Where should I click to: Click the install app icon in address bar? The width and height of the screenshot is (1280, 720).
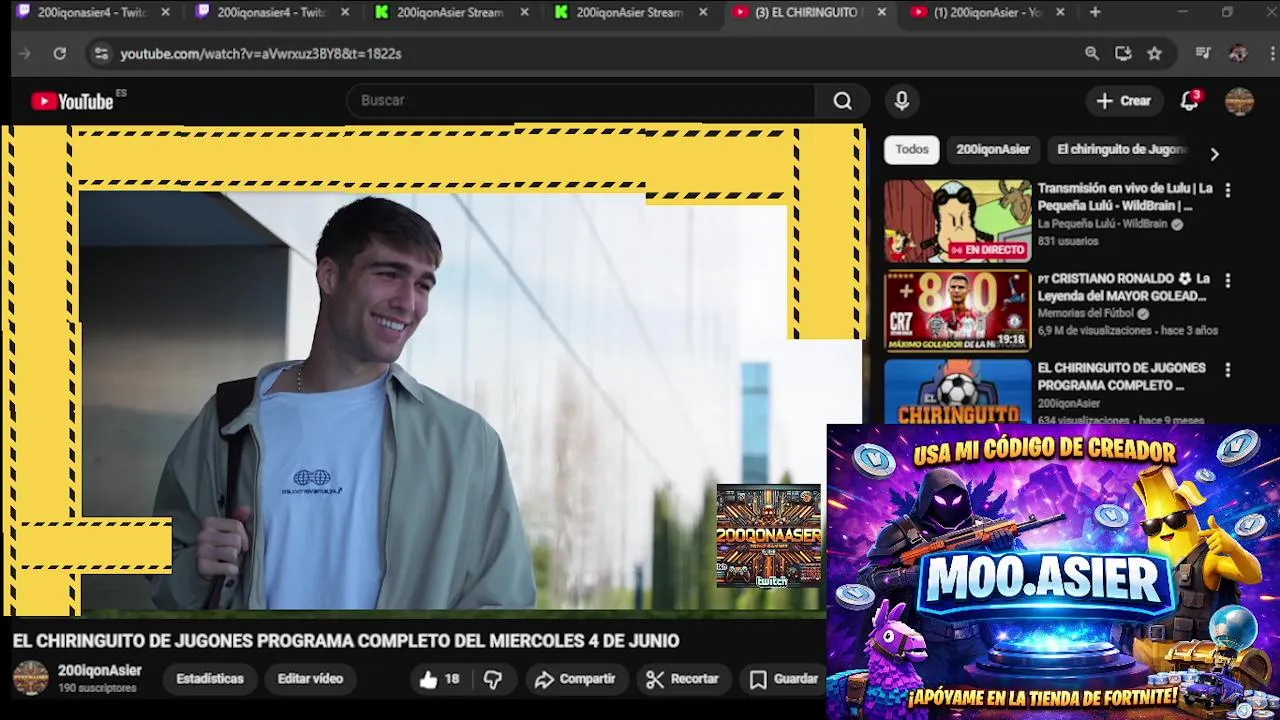1123,54
